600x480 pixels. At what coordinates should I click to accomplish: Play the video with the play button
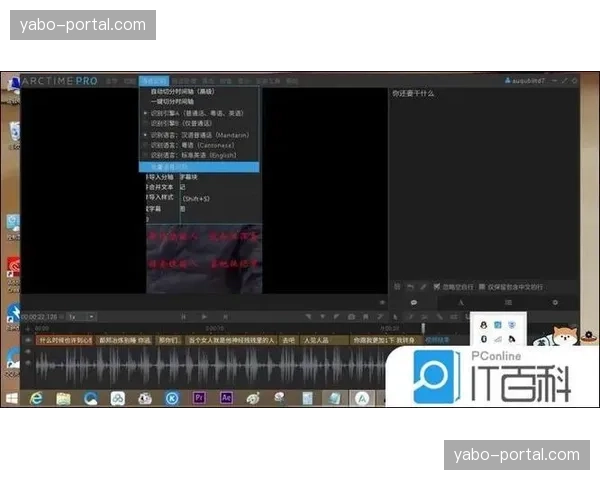(x=204, y=317)
